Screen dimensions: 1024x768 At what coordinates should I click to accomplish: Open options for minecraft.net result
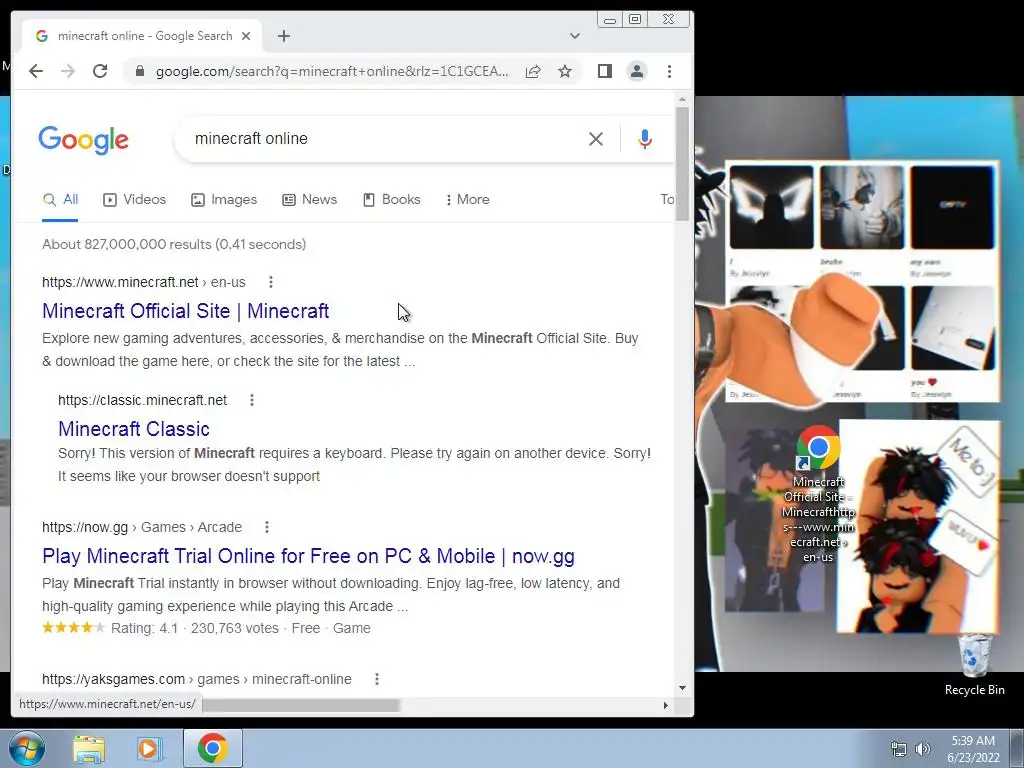pyautogui.click(x=271, y=282)
